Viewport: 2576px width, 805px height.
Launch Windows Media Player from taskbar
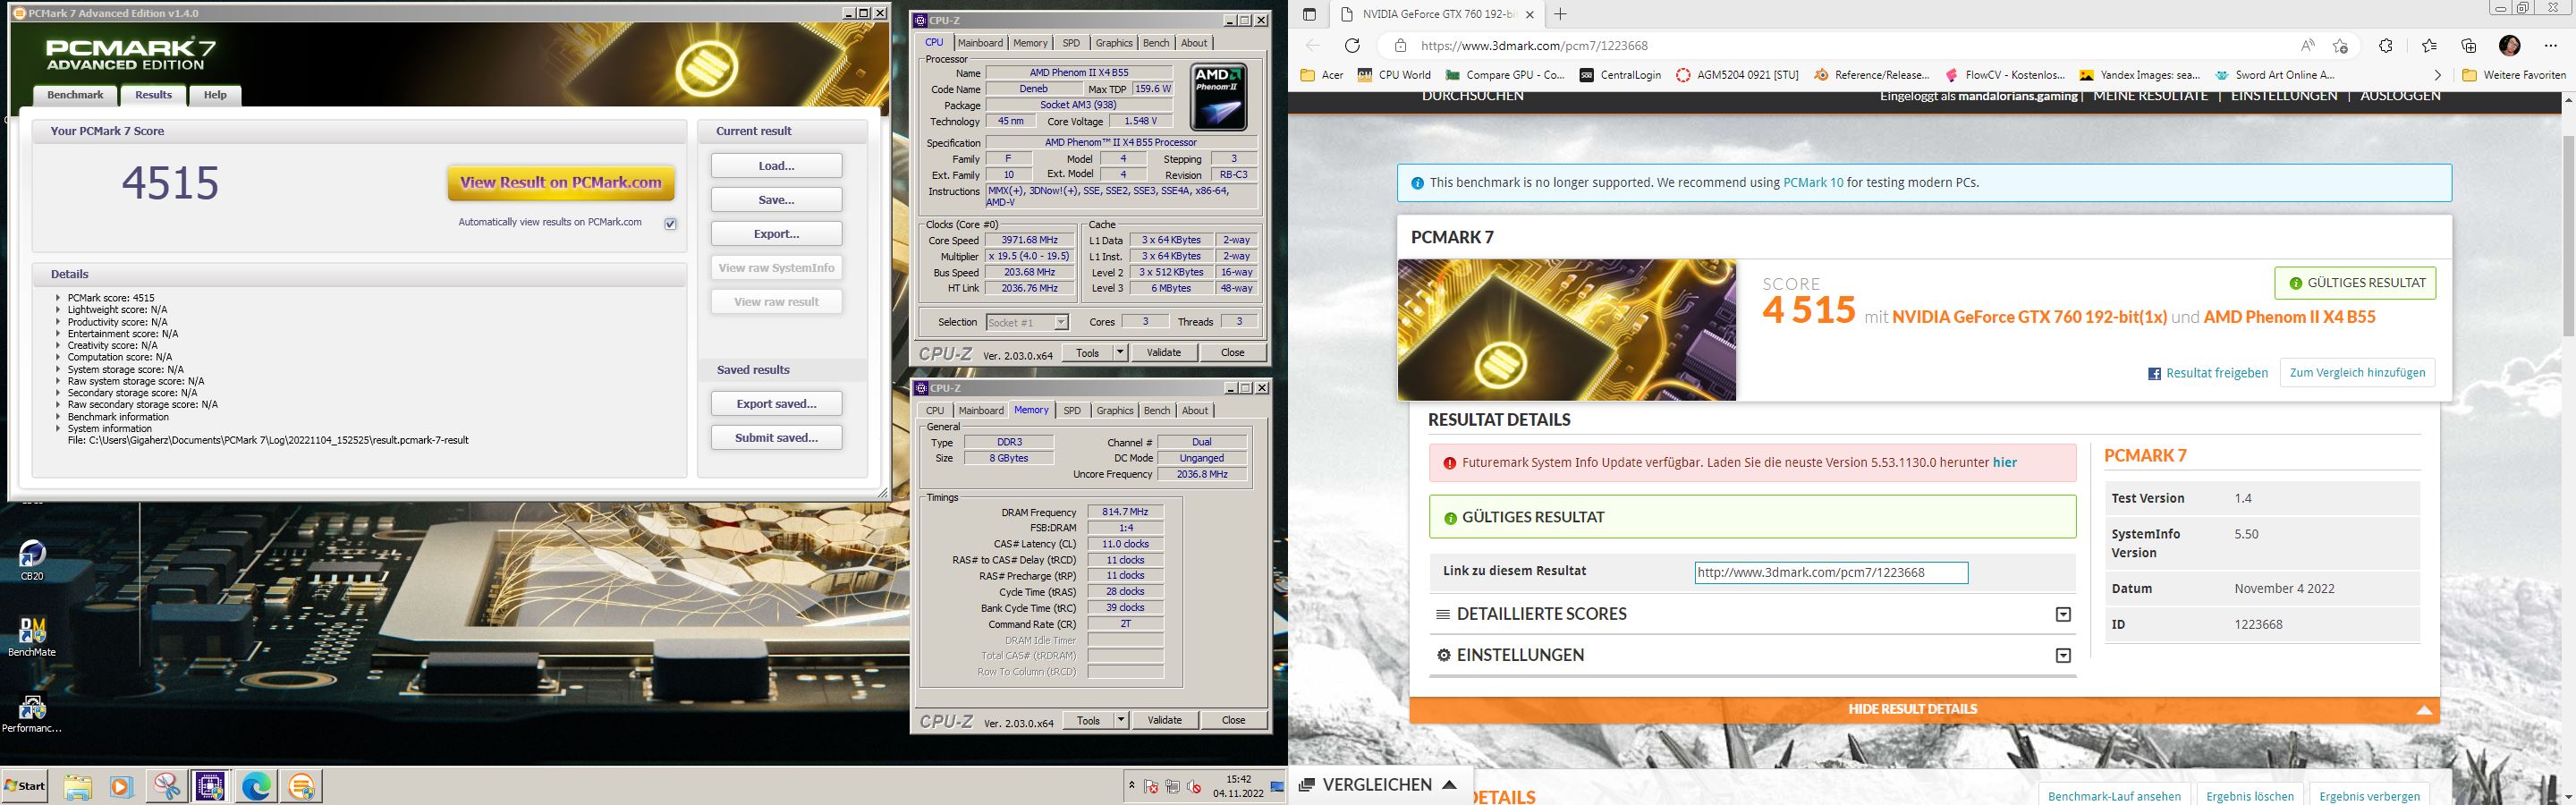[121, 786]
